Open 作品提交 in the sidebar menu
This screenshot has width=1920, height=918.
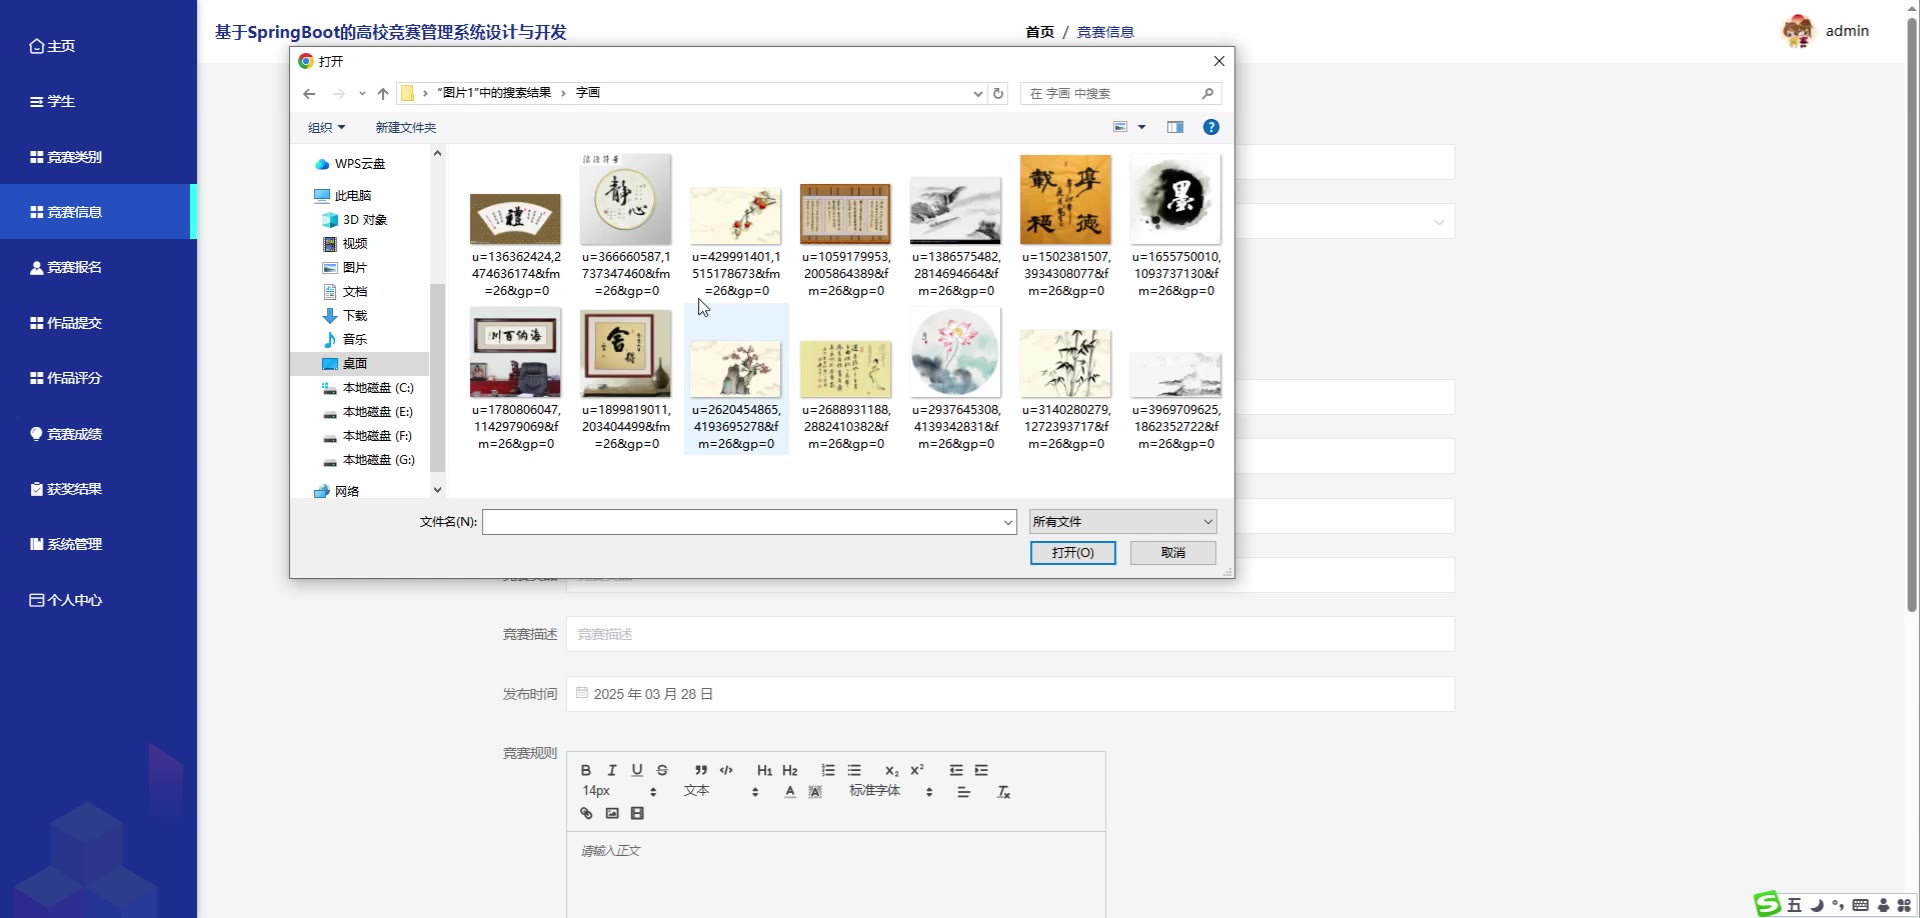(75, 323)
